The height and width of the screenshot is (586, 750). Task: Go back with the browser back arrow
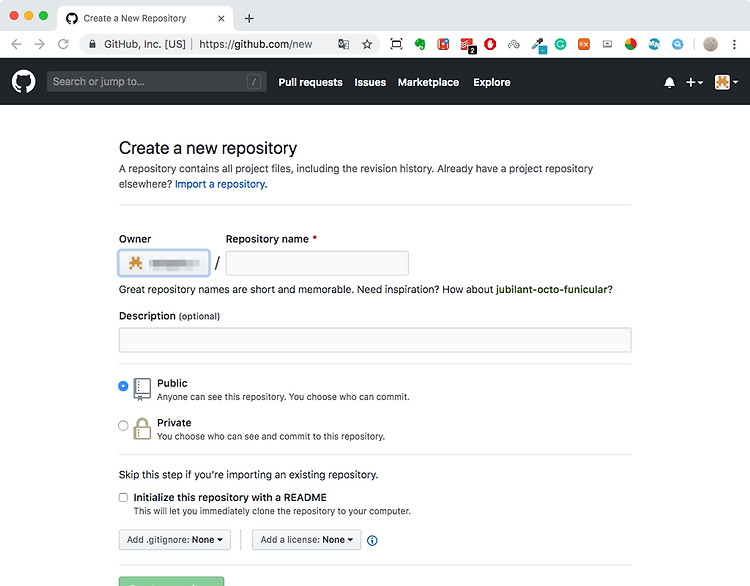16,44
